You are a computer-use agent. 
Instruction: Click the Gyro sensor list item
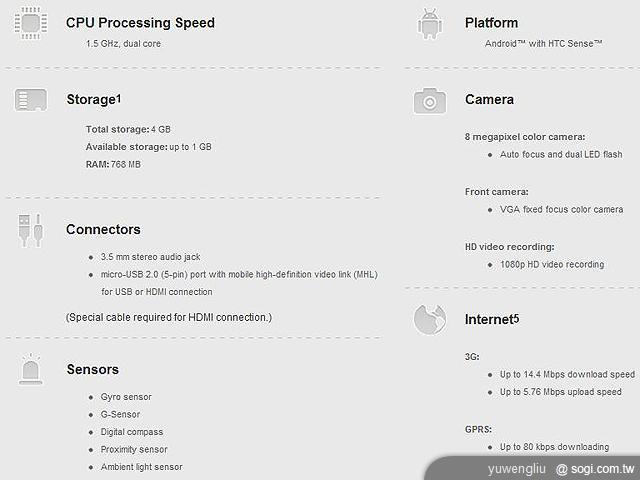[126, 397]
